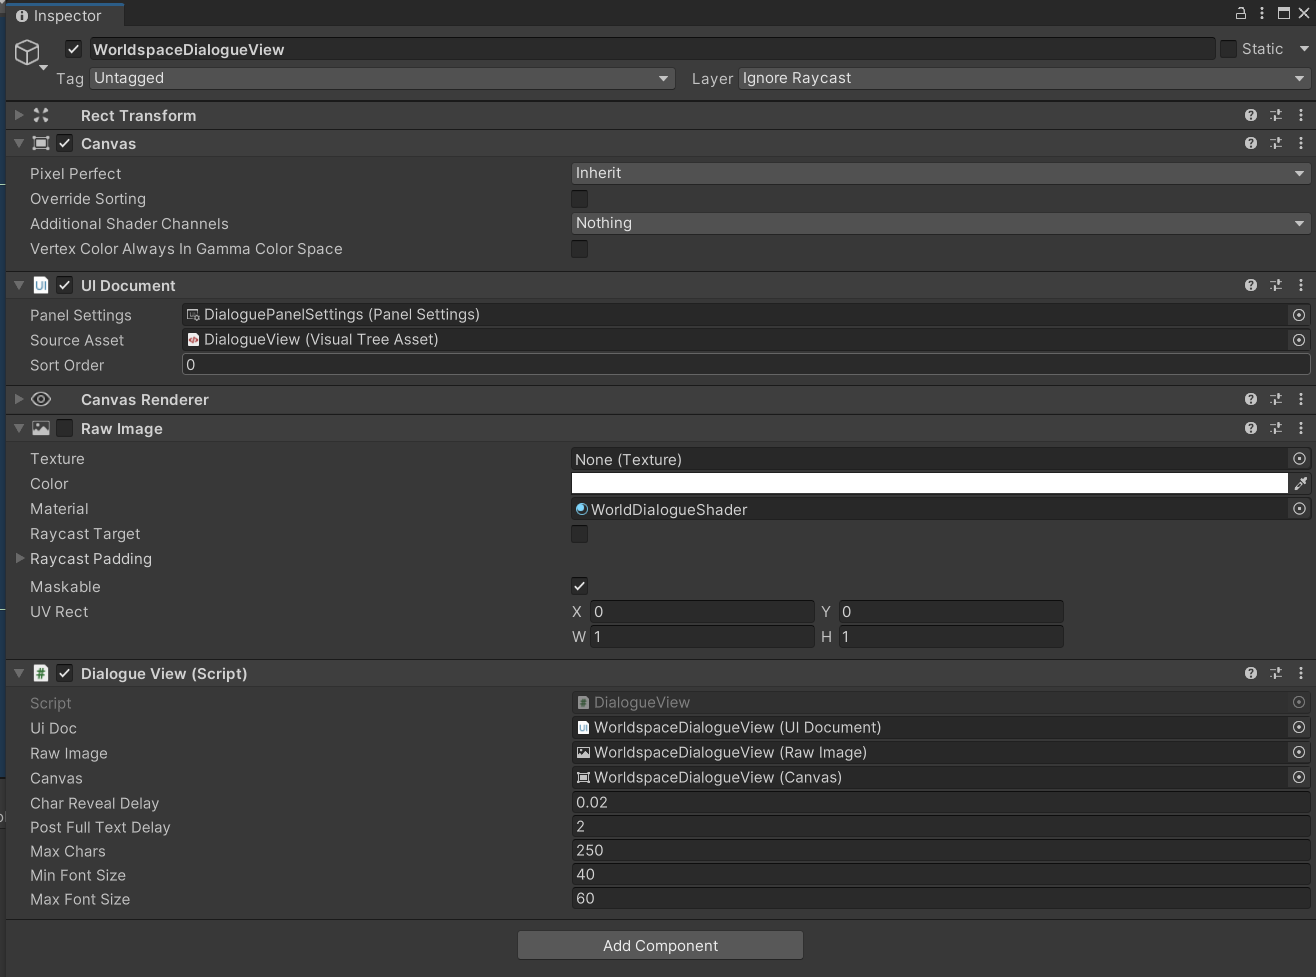The height and width of the screenshot is (977, 1316).
Task: Open object picker for Texture field
Action: 1299,459
